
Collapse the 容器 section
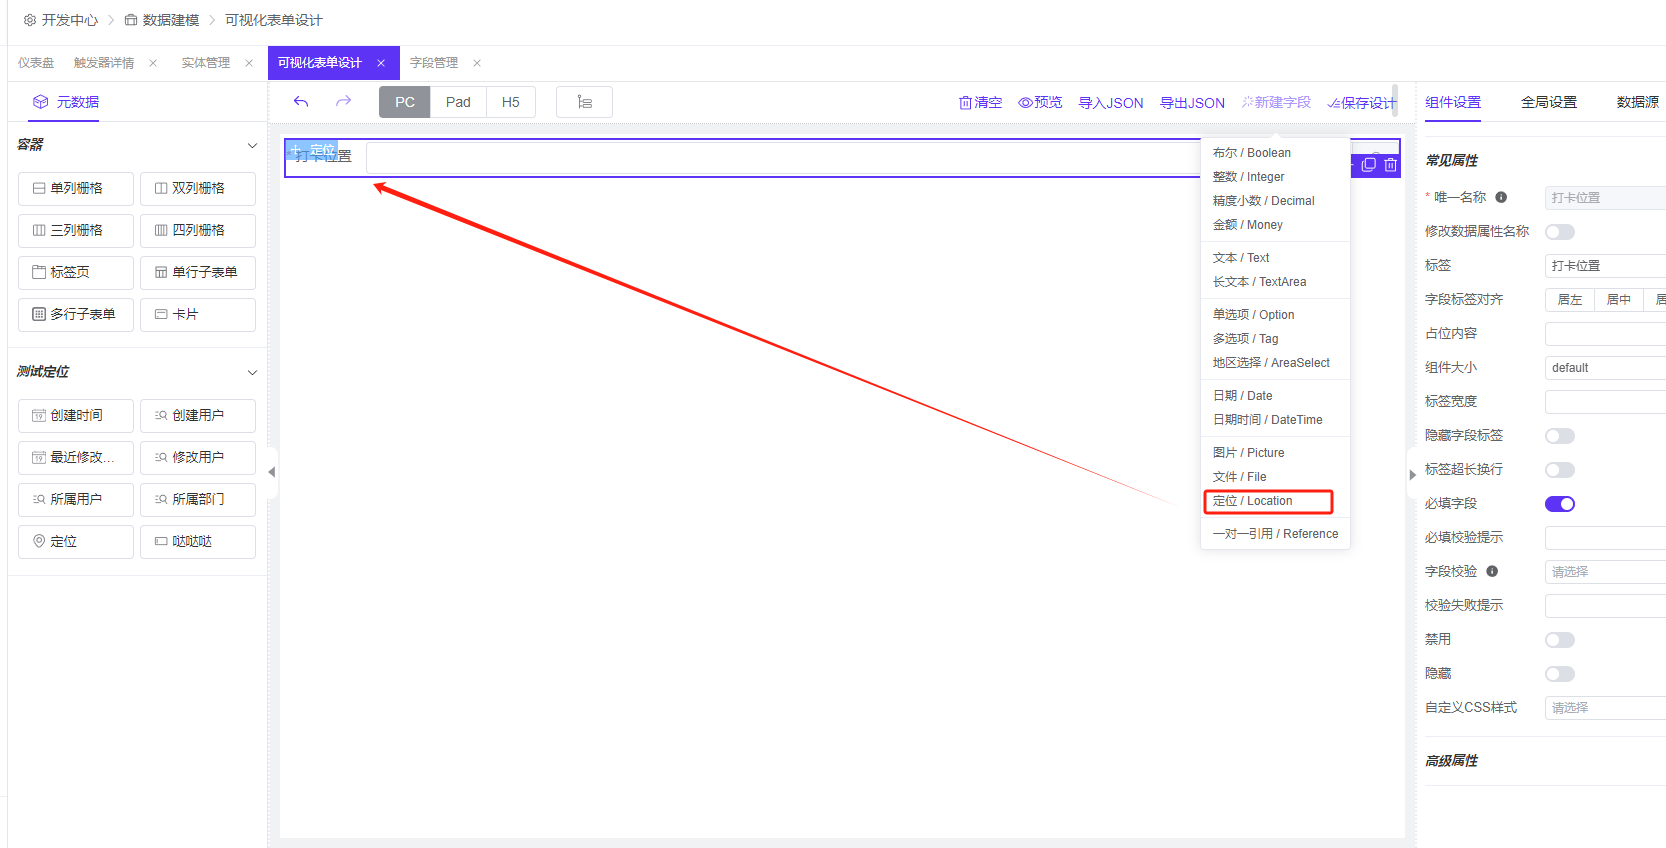pos(252,146)
